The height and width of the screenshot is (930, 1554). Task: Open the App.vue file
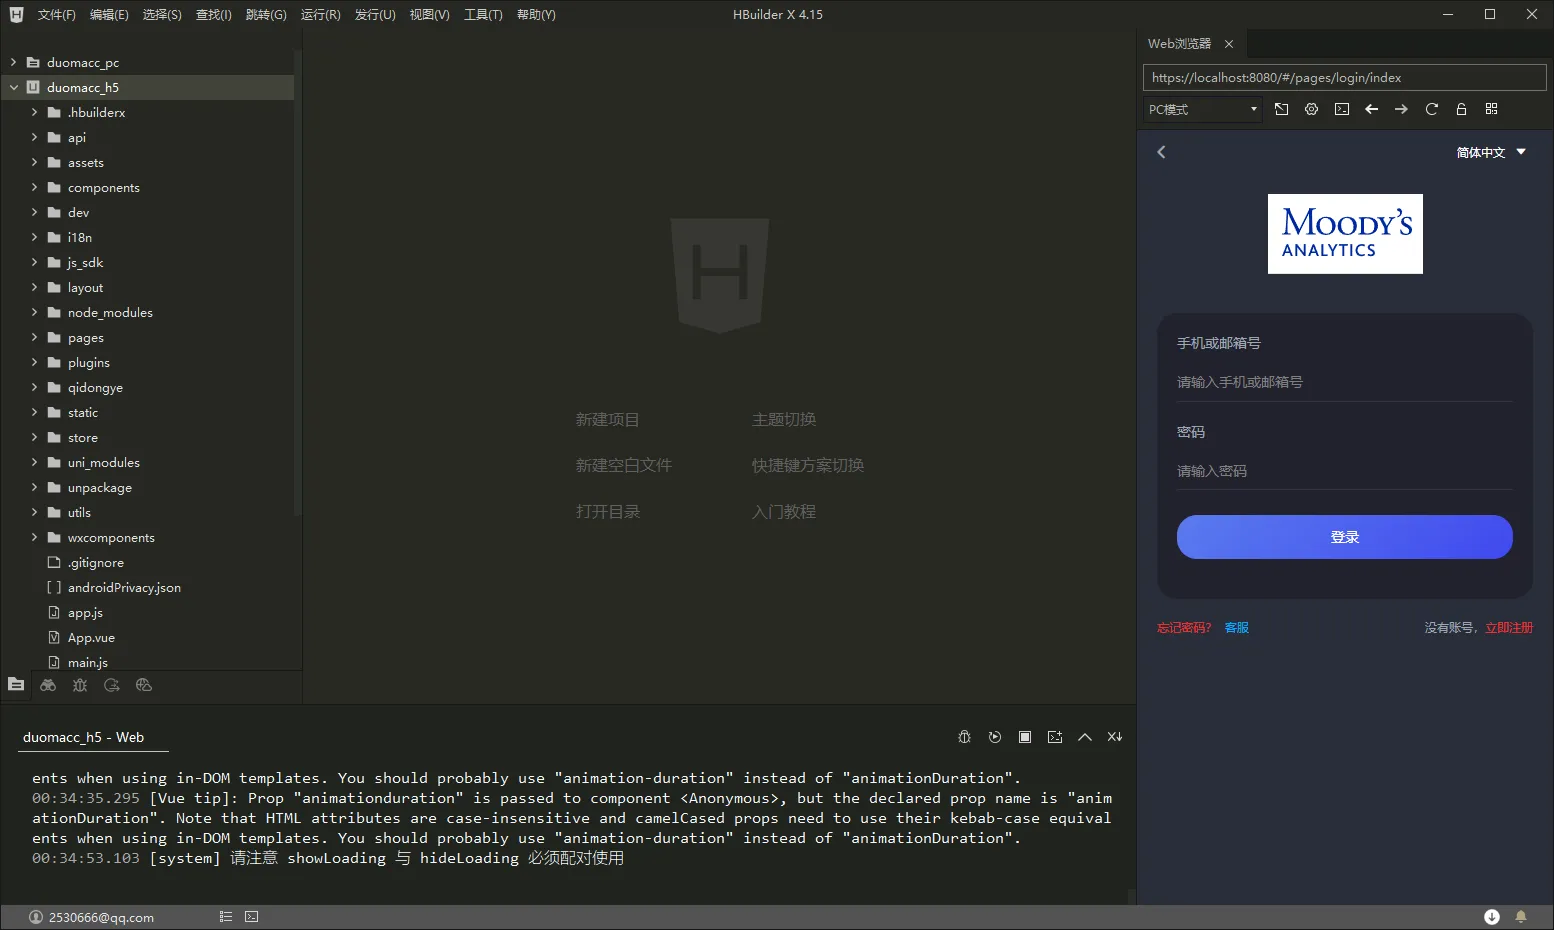91,637
